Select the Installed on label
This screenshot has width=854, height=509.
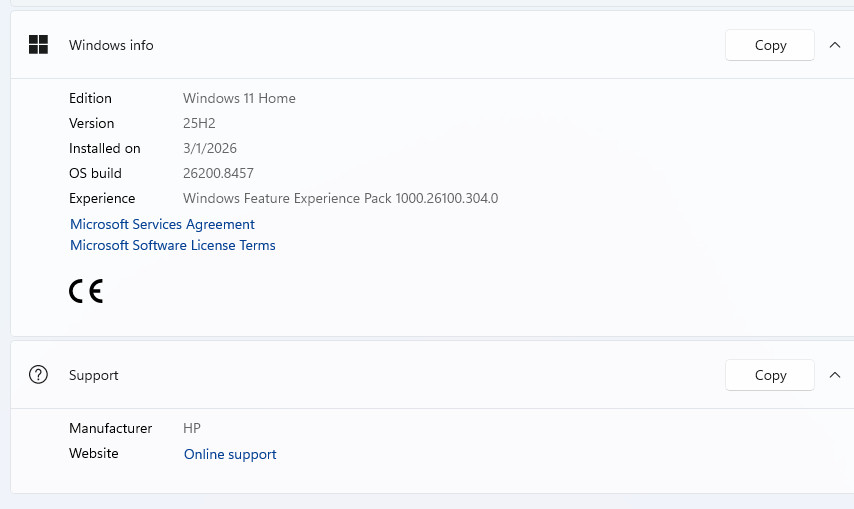tap(105, 148)
